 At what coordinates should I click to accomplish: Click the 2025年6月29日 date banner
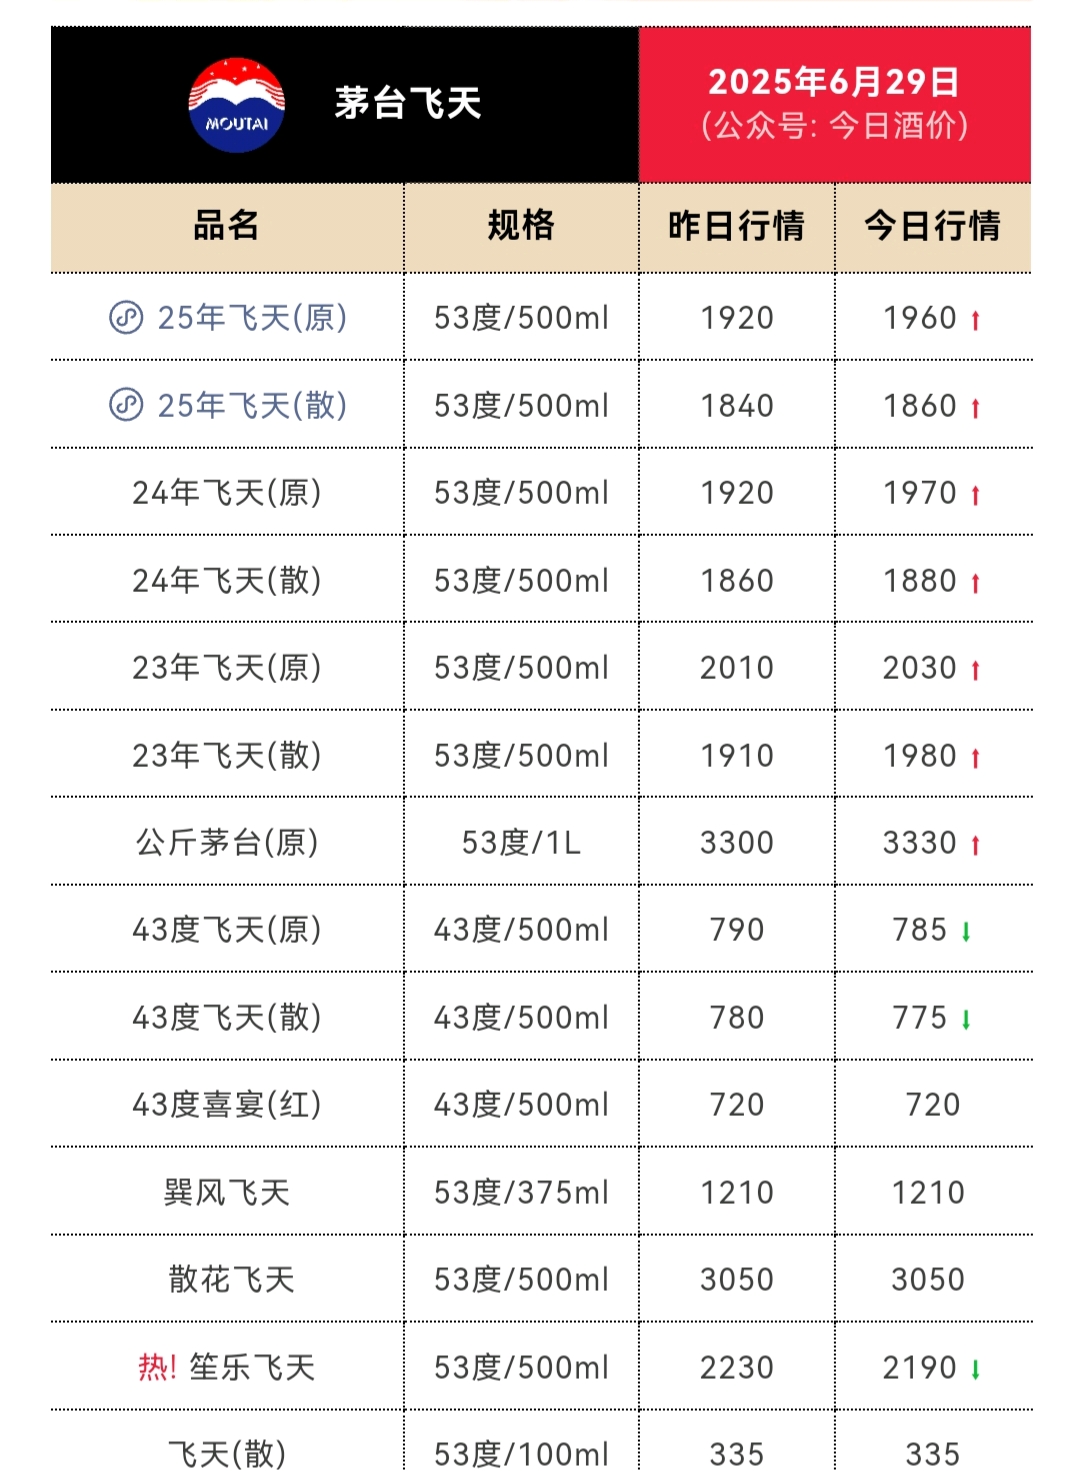click(x=834, y=82)
